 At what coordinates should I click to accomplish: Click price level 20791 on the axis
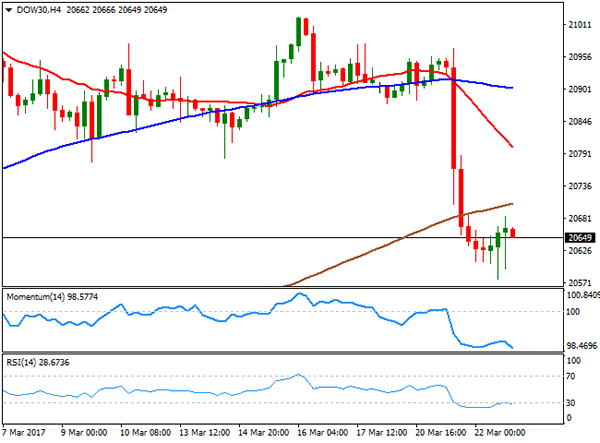[x=580, y=153]
